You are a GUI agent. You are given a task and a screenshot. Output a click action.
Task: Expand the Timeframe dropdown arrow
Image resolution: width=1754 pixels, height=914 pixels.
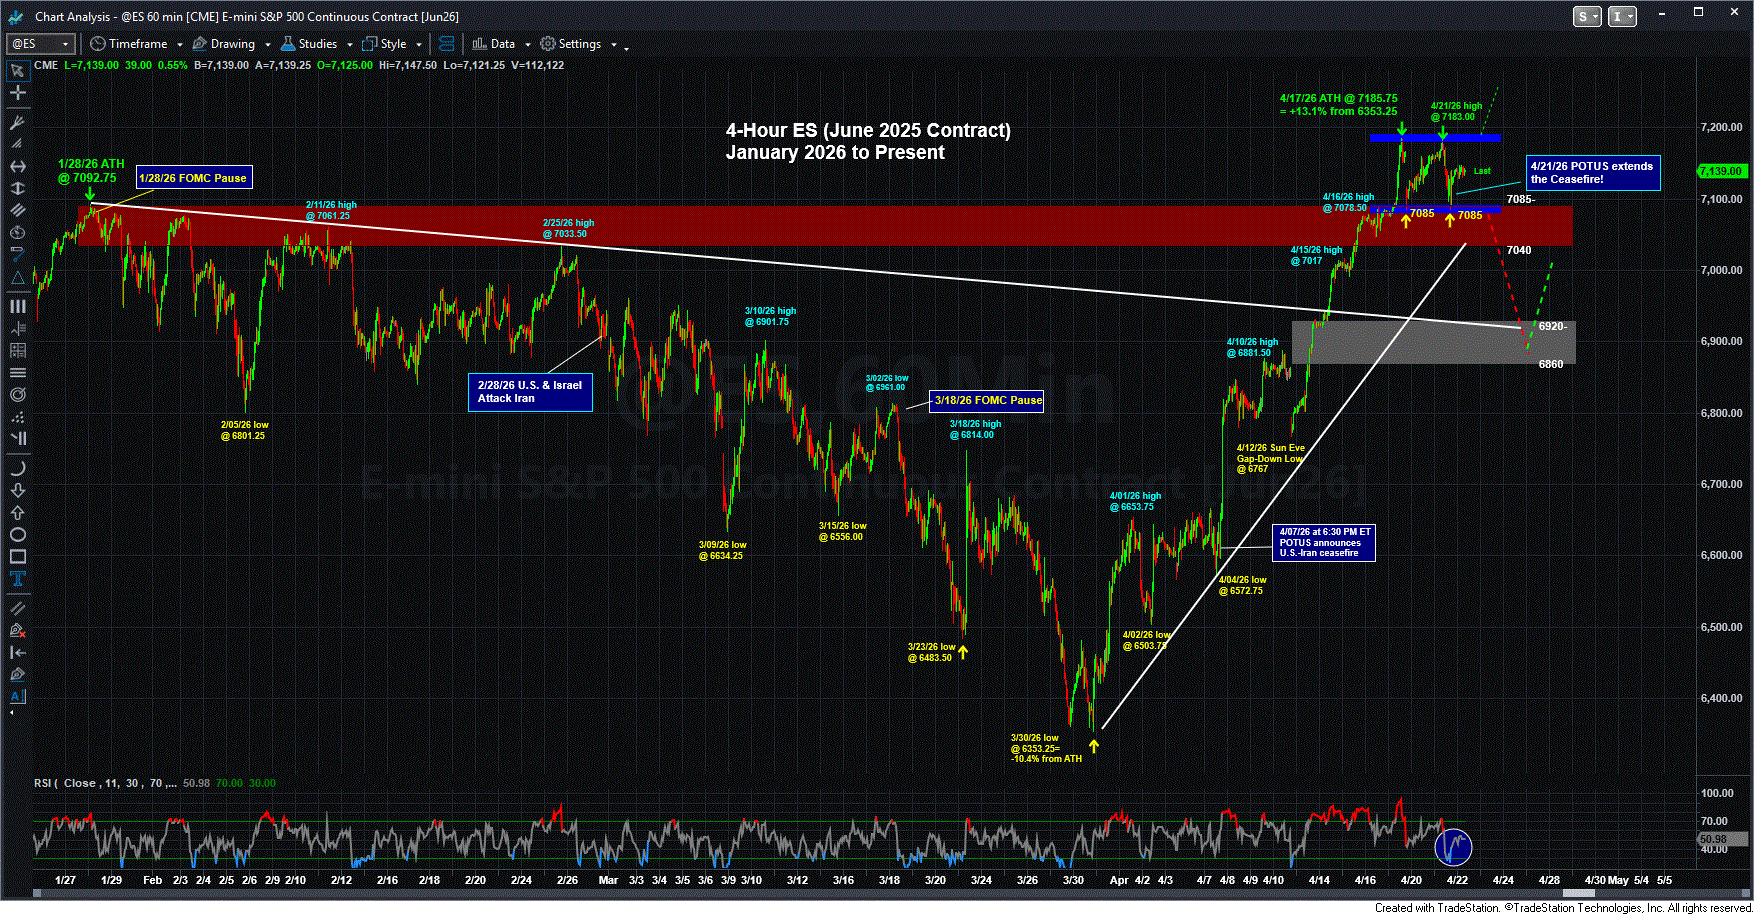click(180, 45)
